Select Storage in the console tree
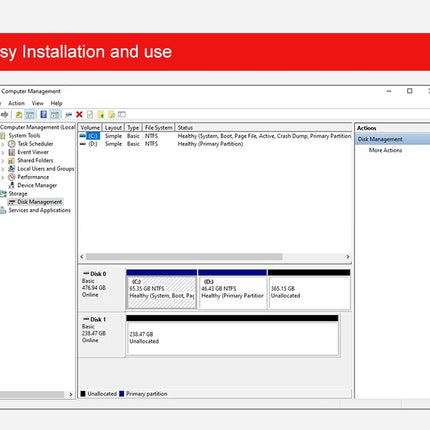 pyautogui.click(x=18, y=194)
